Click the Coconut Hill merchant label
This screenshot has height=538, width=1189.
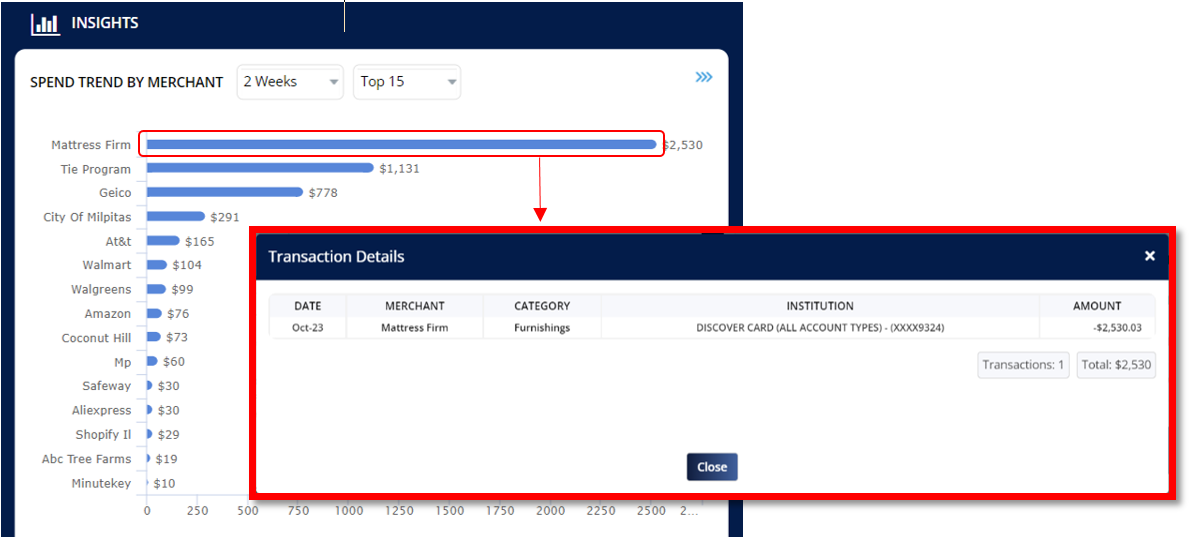[x=96, y=338]
